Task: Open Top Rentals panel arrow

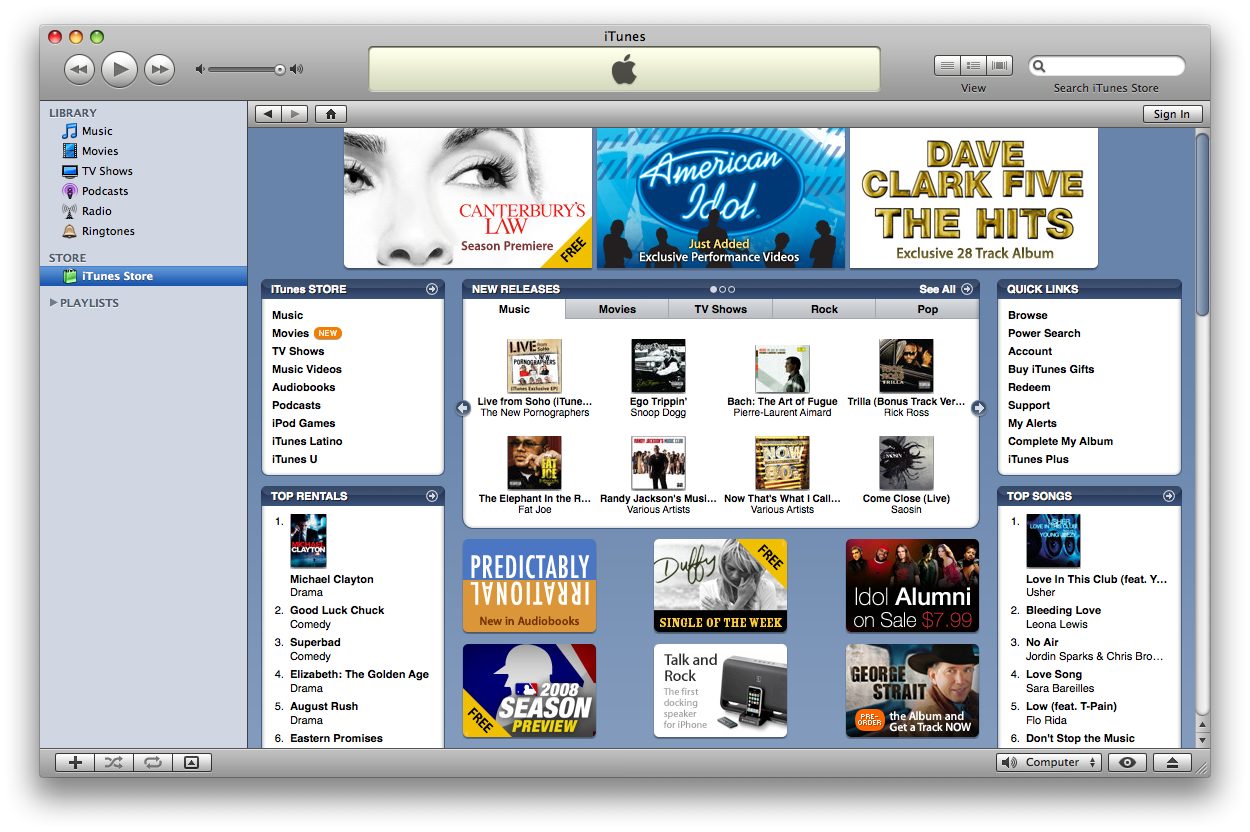Action: pos(431,496)
